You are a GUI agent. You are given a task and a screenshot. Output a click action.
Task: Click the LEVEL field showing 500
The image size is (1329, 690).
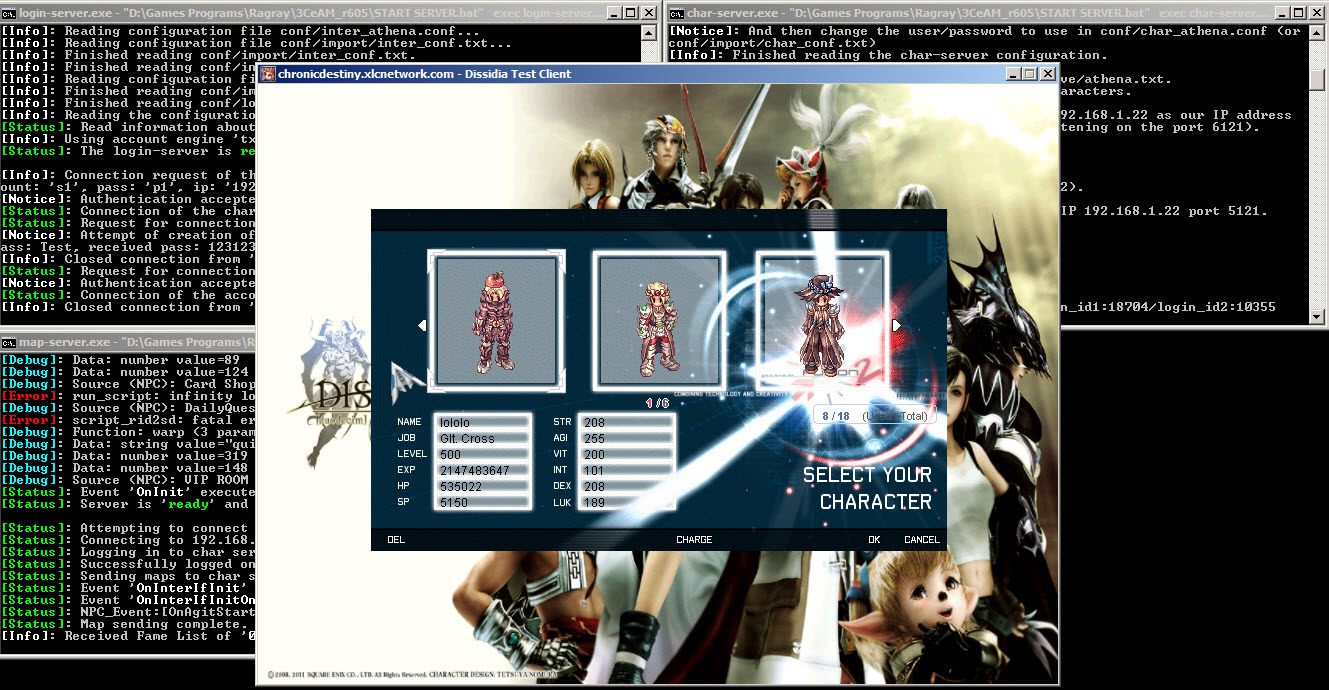click(x=483, y=454)
